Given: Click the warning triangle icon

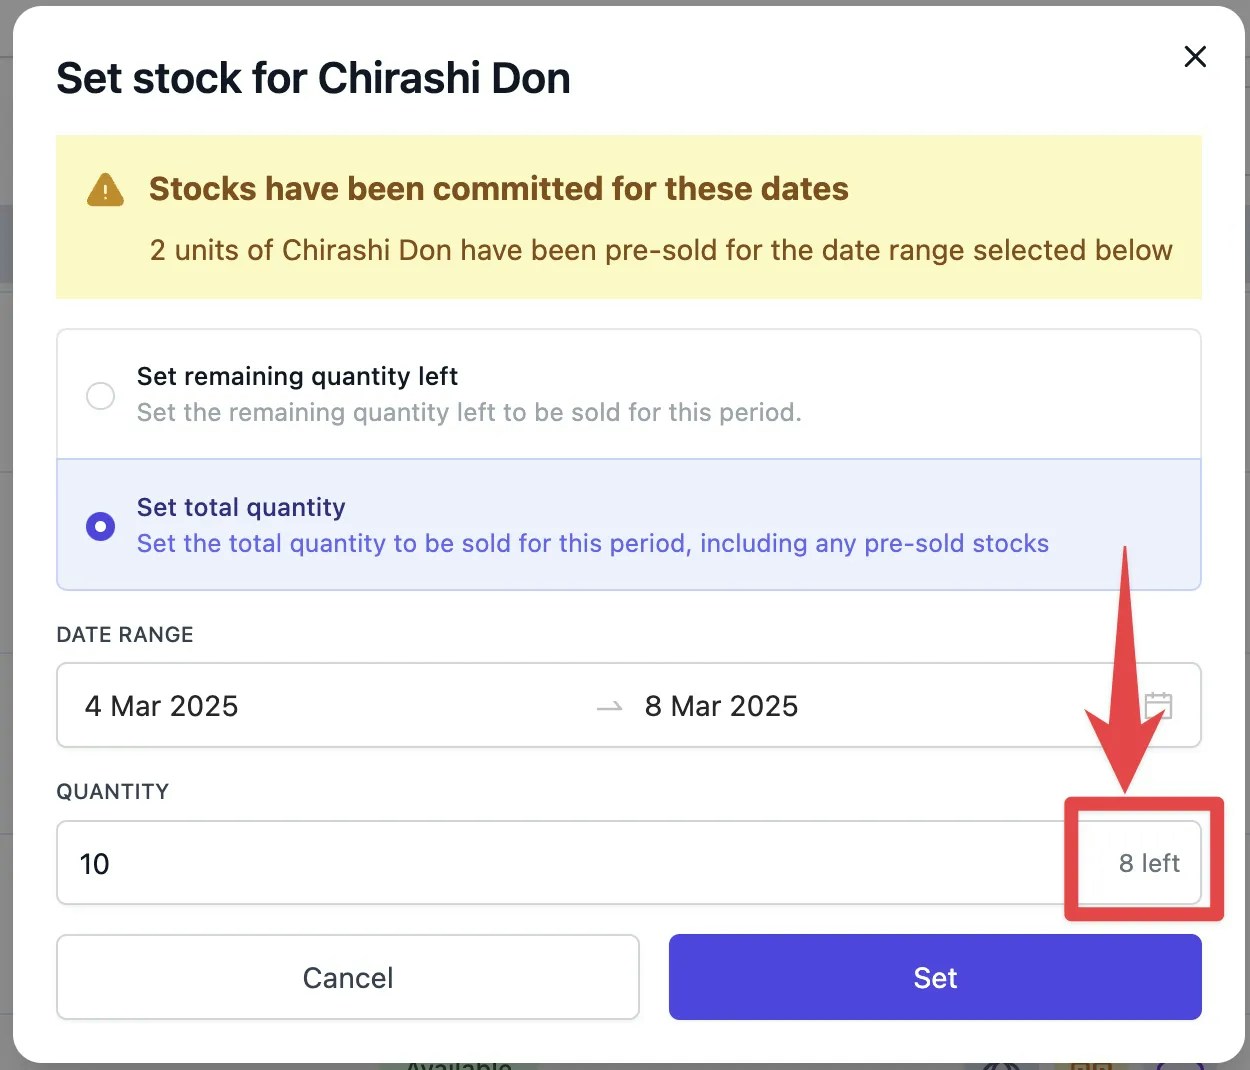Looking at the screenshot, I should pyautogui.click(x=104, y=189).
